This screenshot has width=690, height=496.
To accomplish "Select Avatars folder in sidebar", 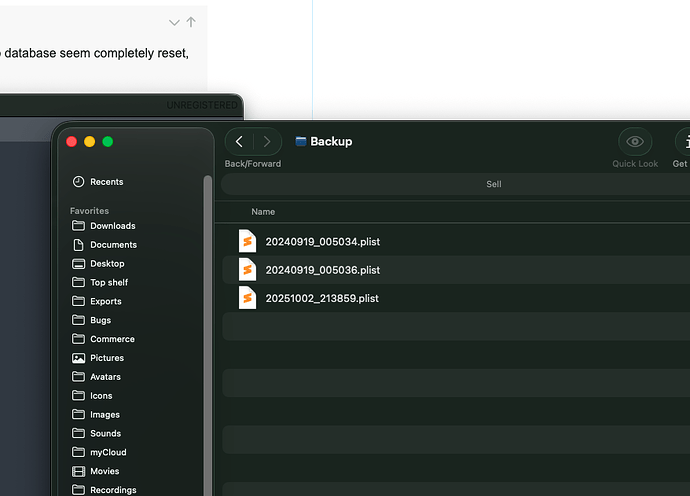I will pyautogui.click(x=96, y=377).
